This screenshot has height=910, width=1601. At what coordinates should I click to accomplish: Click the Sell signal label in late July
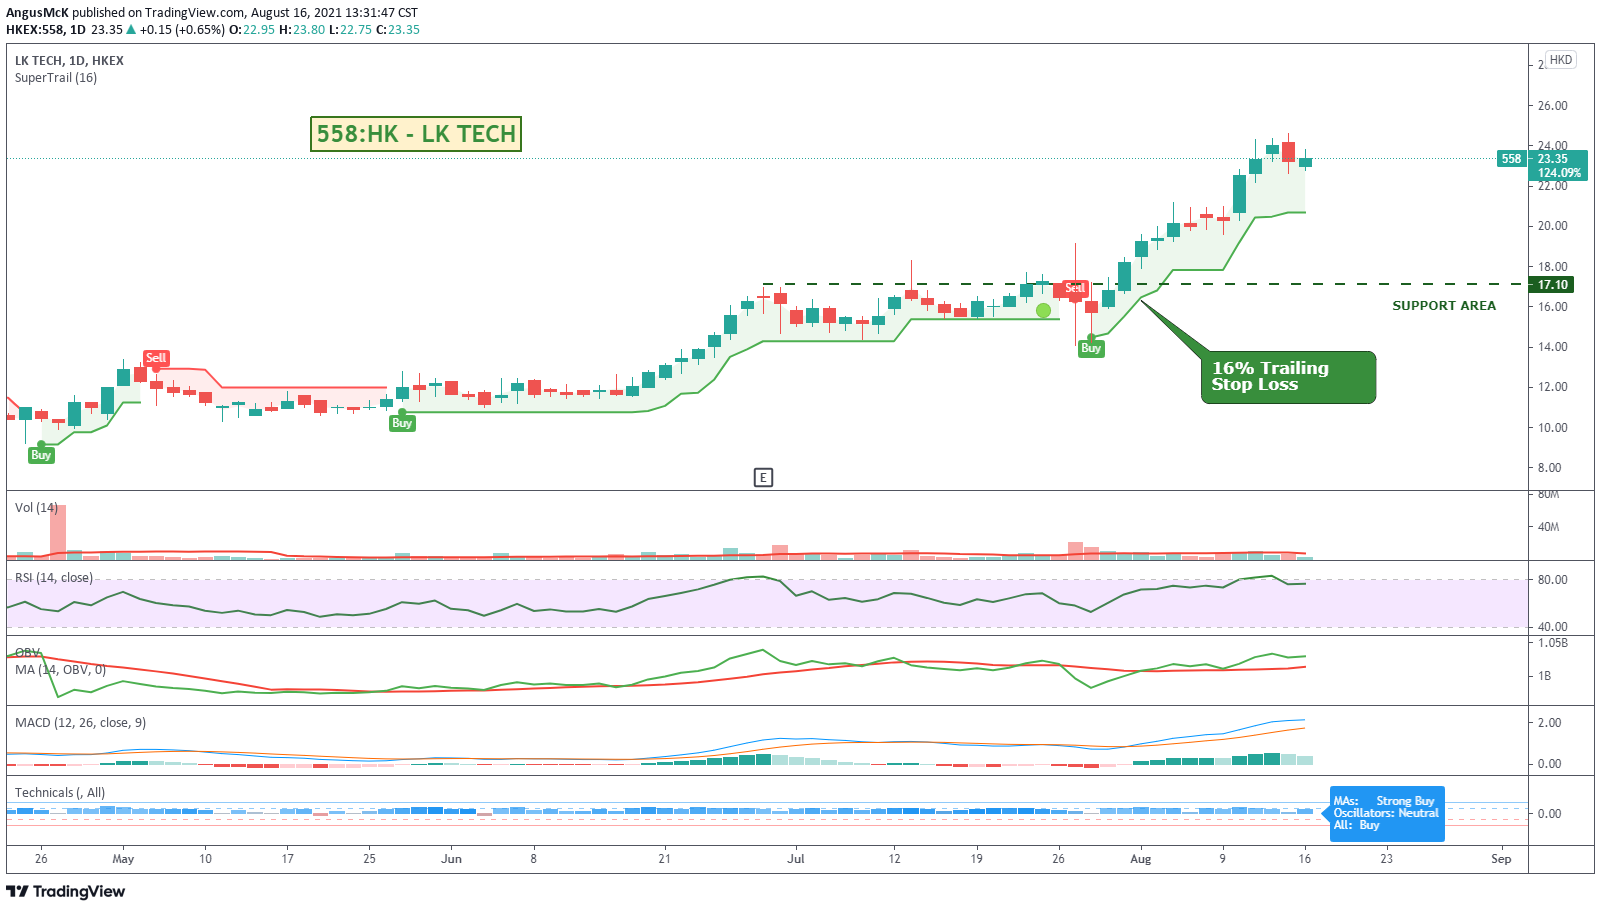pyautogui.click(x=1075, y=288)
